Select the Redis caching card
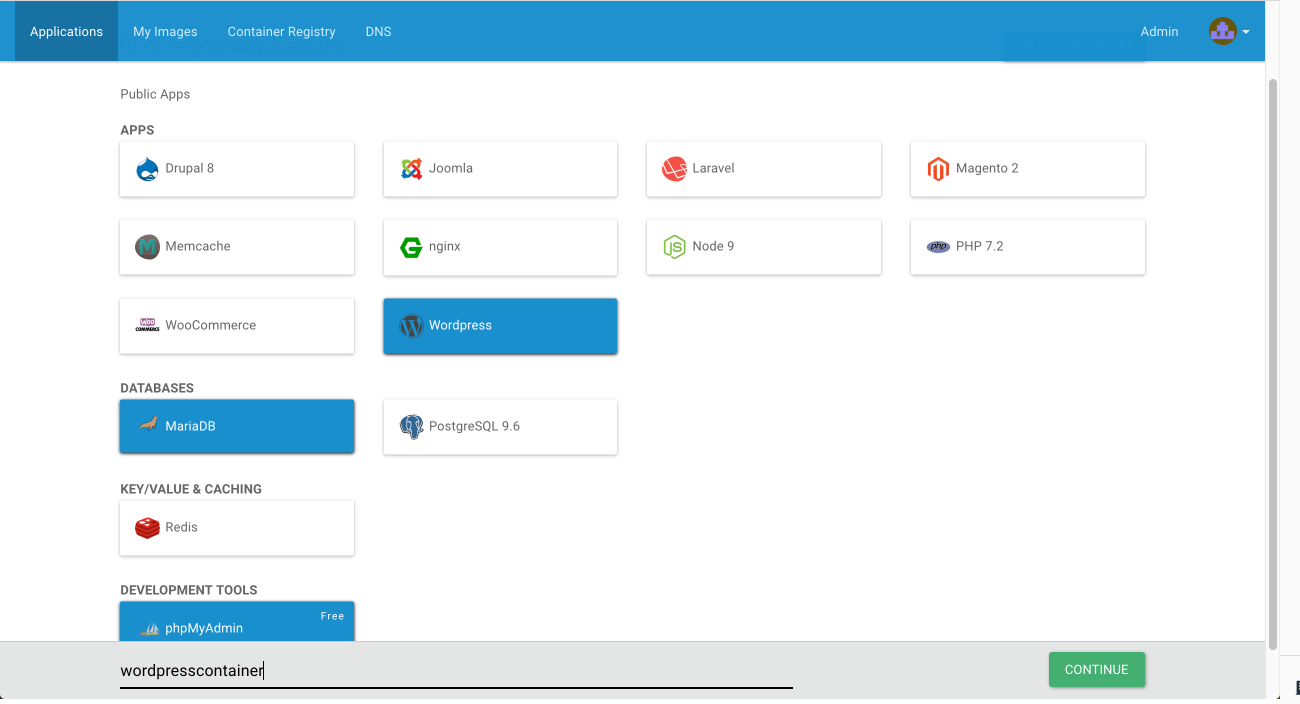1300x704 pixels. tap(237, 528)
